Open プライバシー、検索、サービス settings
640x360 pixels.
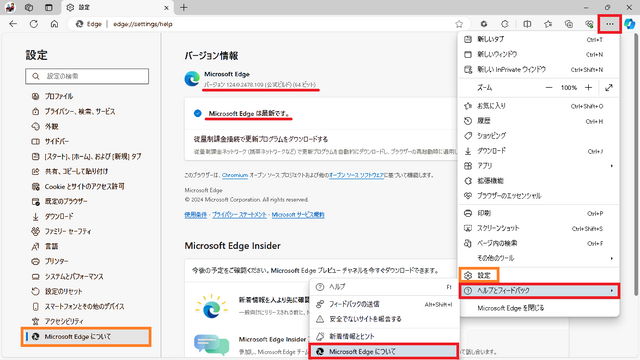(x=87, y=111)
